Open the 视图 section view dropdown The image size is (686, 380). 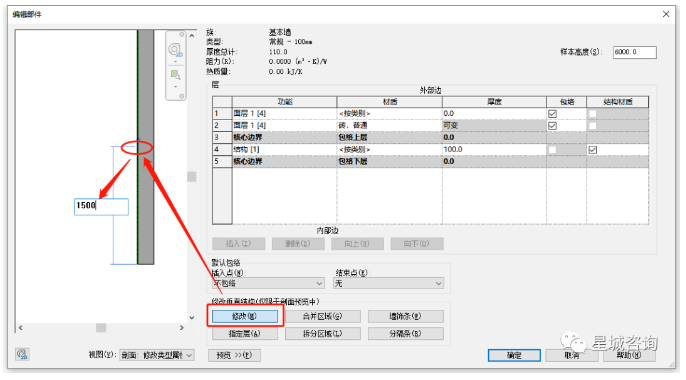[x=157, y=355]
